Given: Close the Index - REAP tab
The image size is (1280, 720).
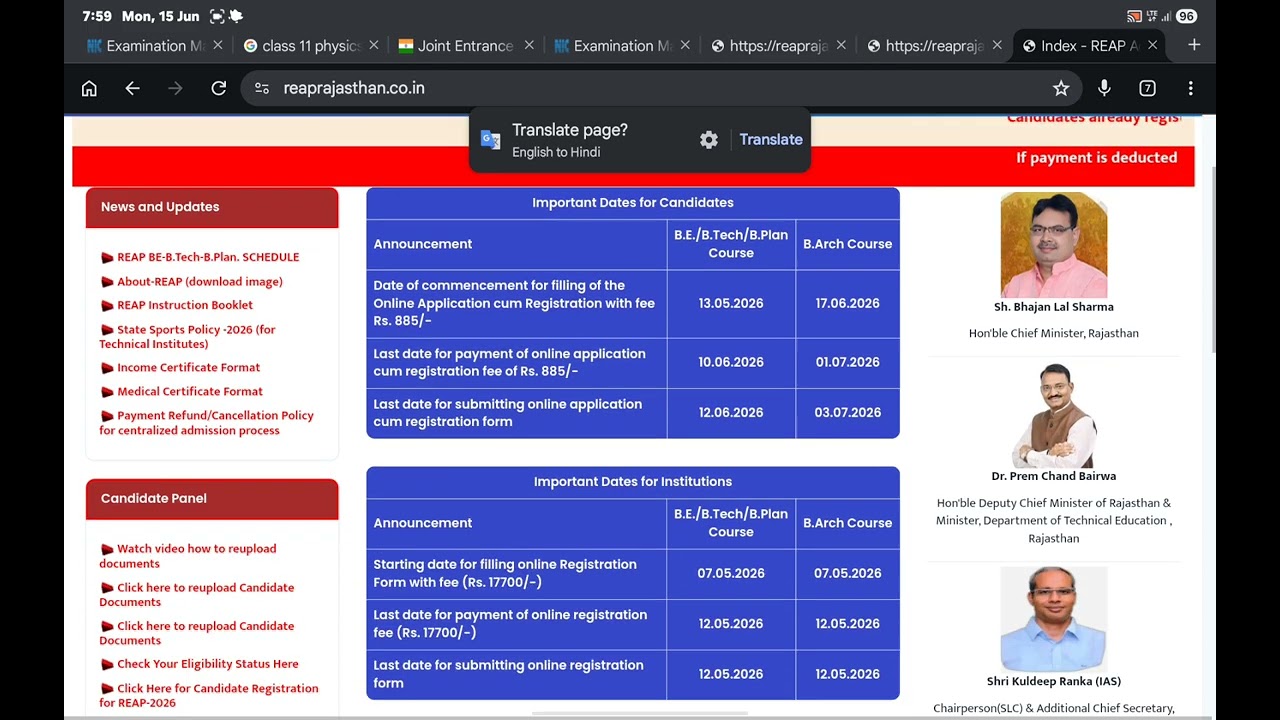Looking at the screenshot, I should point(1152,45).
